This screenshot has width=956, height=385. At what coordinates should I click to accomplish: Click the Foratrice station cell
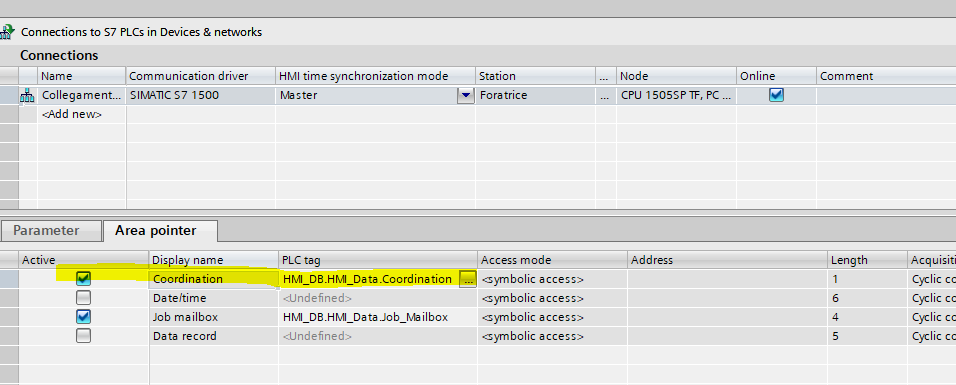click(535, 95)
